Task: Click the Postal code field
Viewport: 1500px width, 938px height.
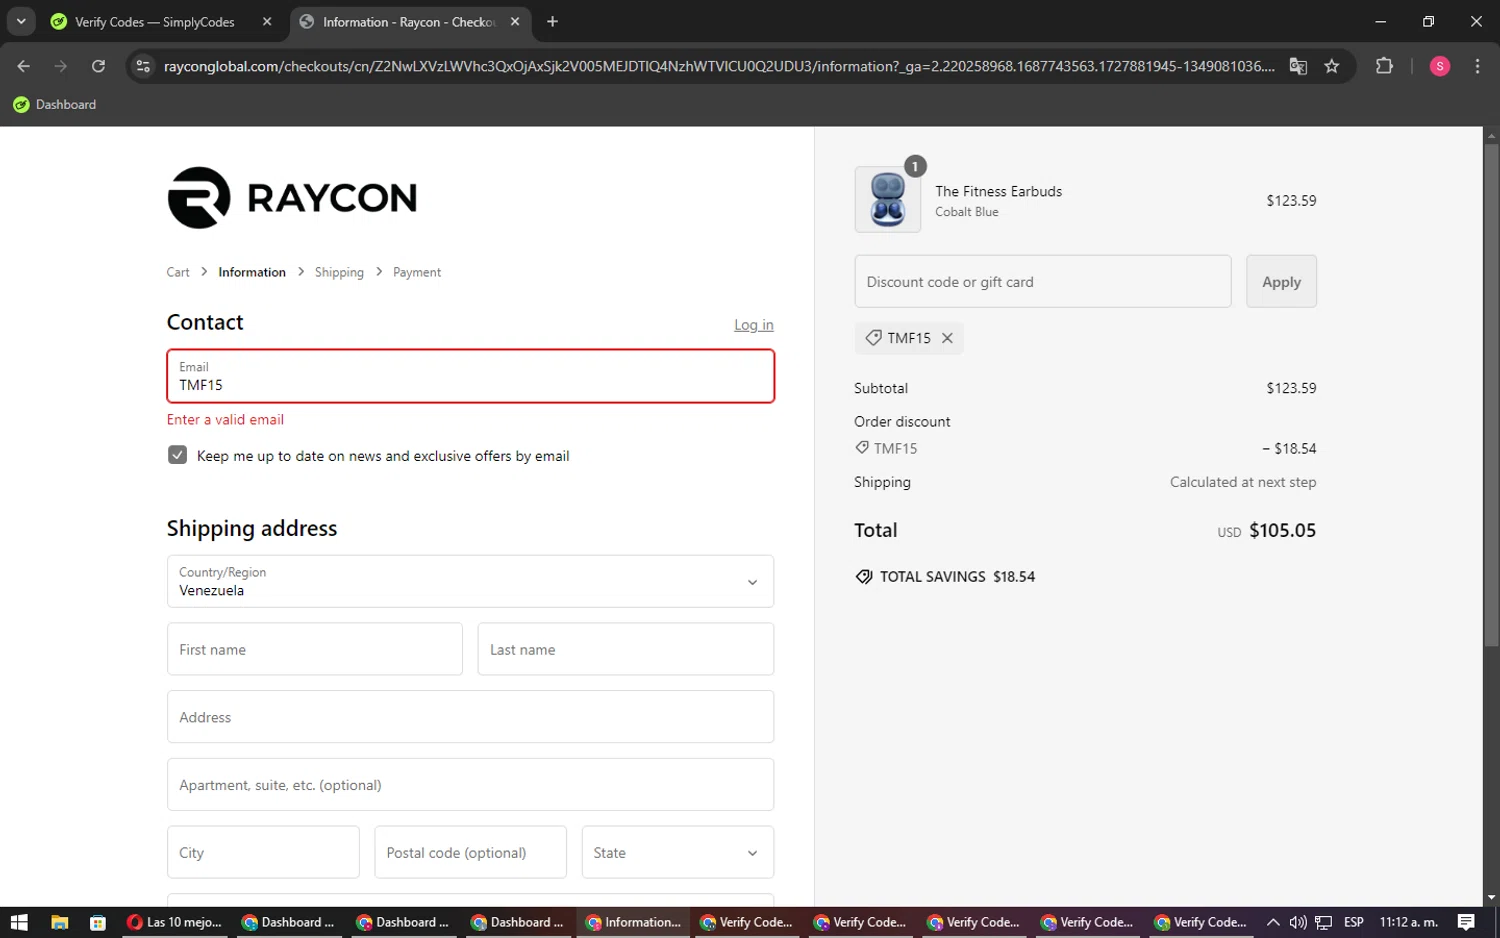Action: pos(470,852)
